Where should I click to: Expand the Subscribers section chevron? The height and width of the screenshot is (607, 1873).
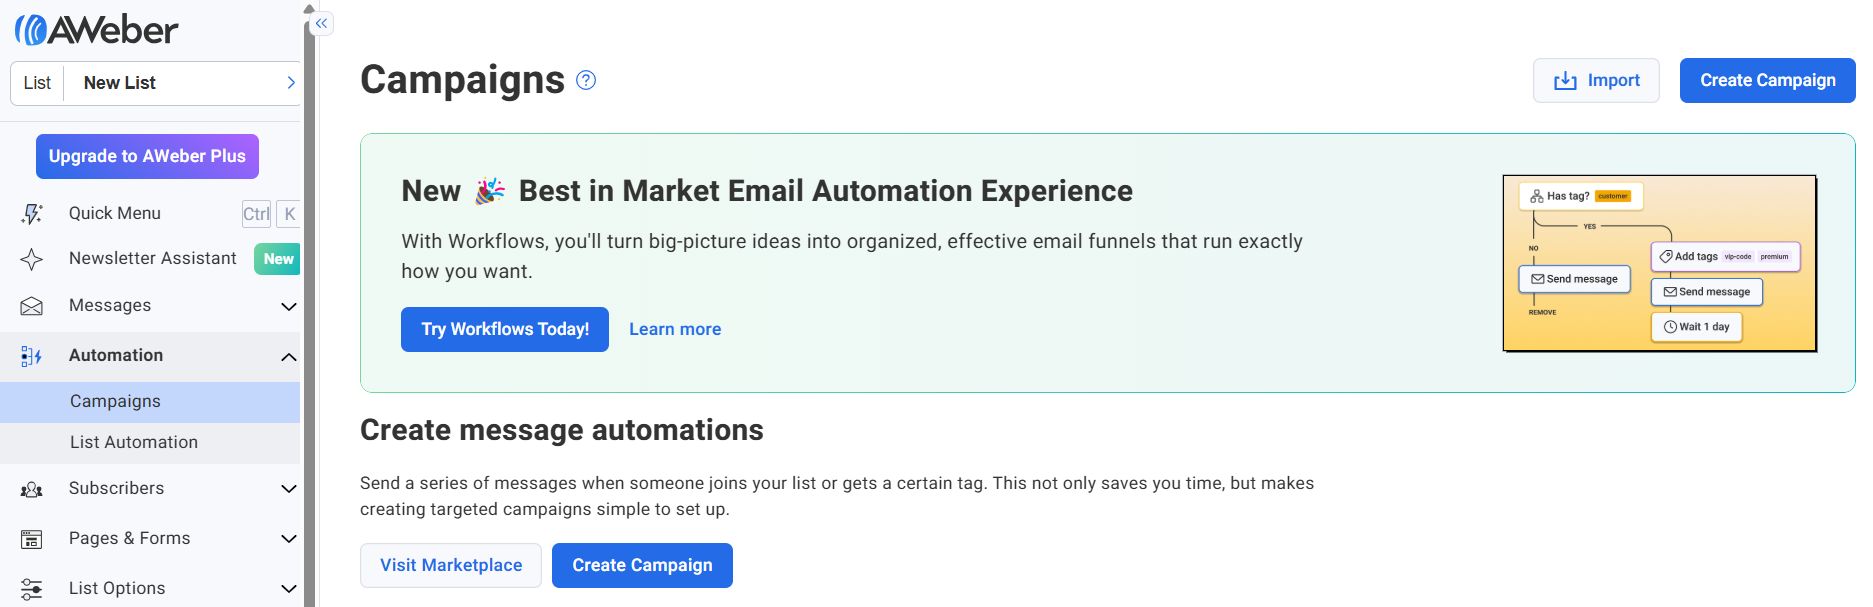point(289,489)
